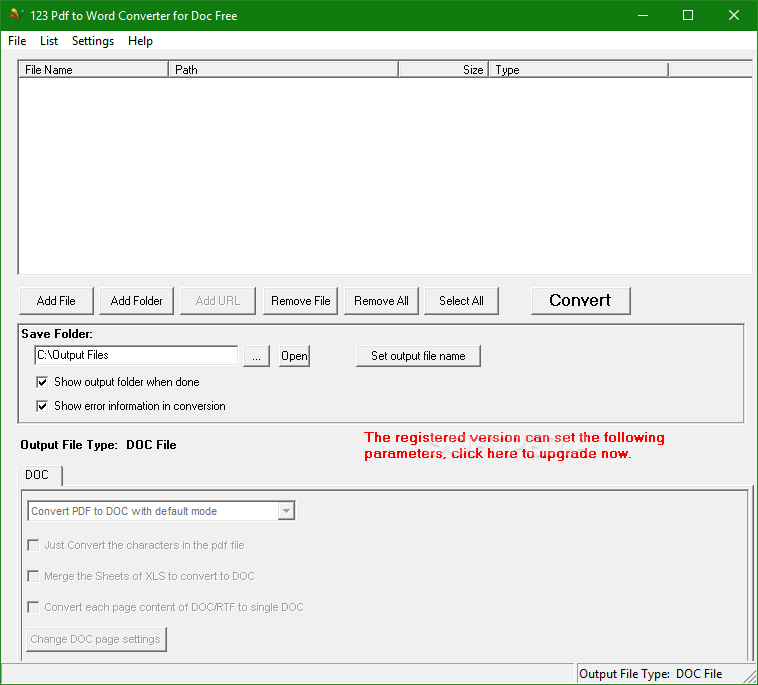Click Output File Type status bar text

650,674
